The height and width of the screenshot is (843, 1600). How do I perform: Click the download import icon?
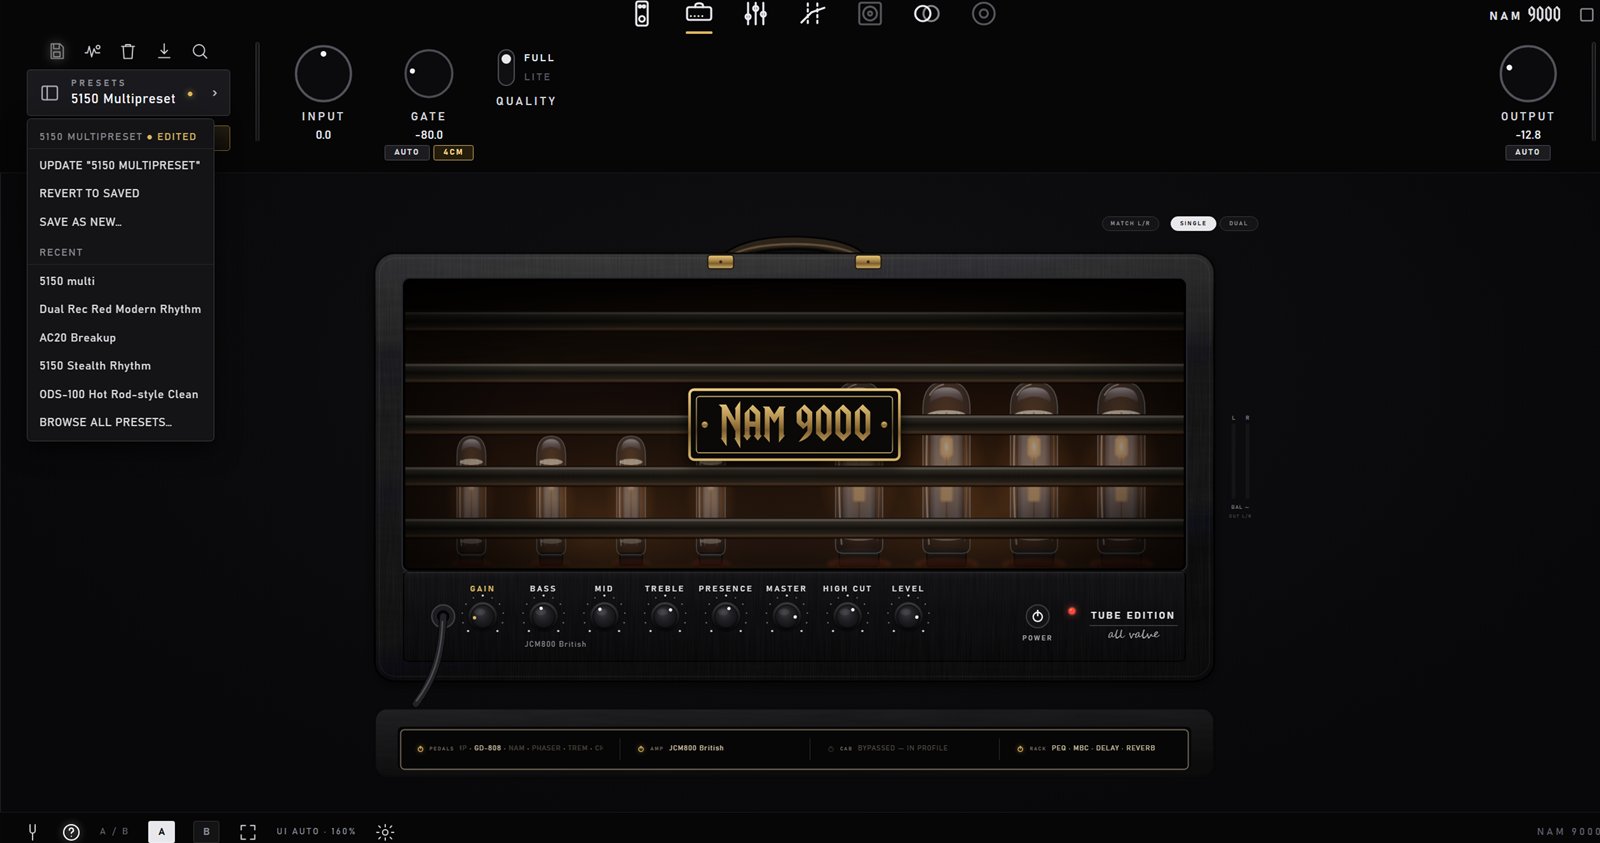point(164,51)
